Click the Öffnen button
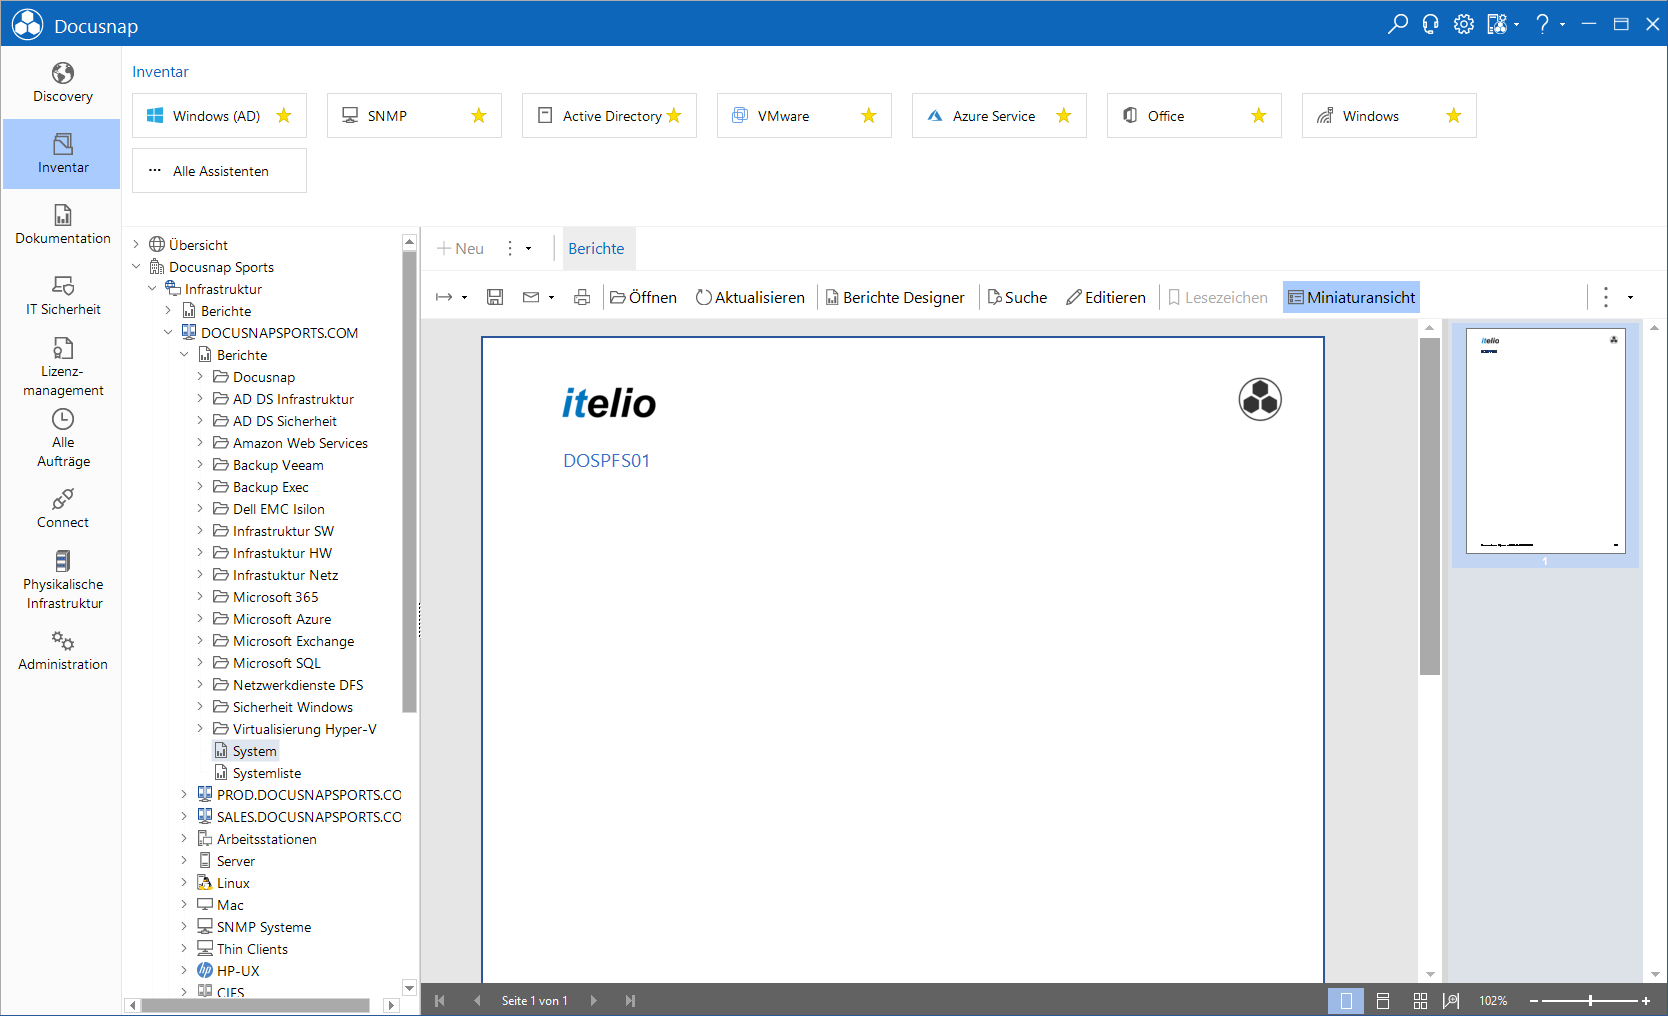1668x1016 pixels. pyautogui.click(x=643, y=297)
